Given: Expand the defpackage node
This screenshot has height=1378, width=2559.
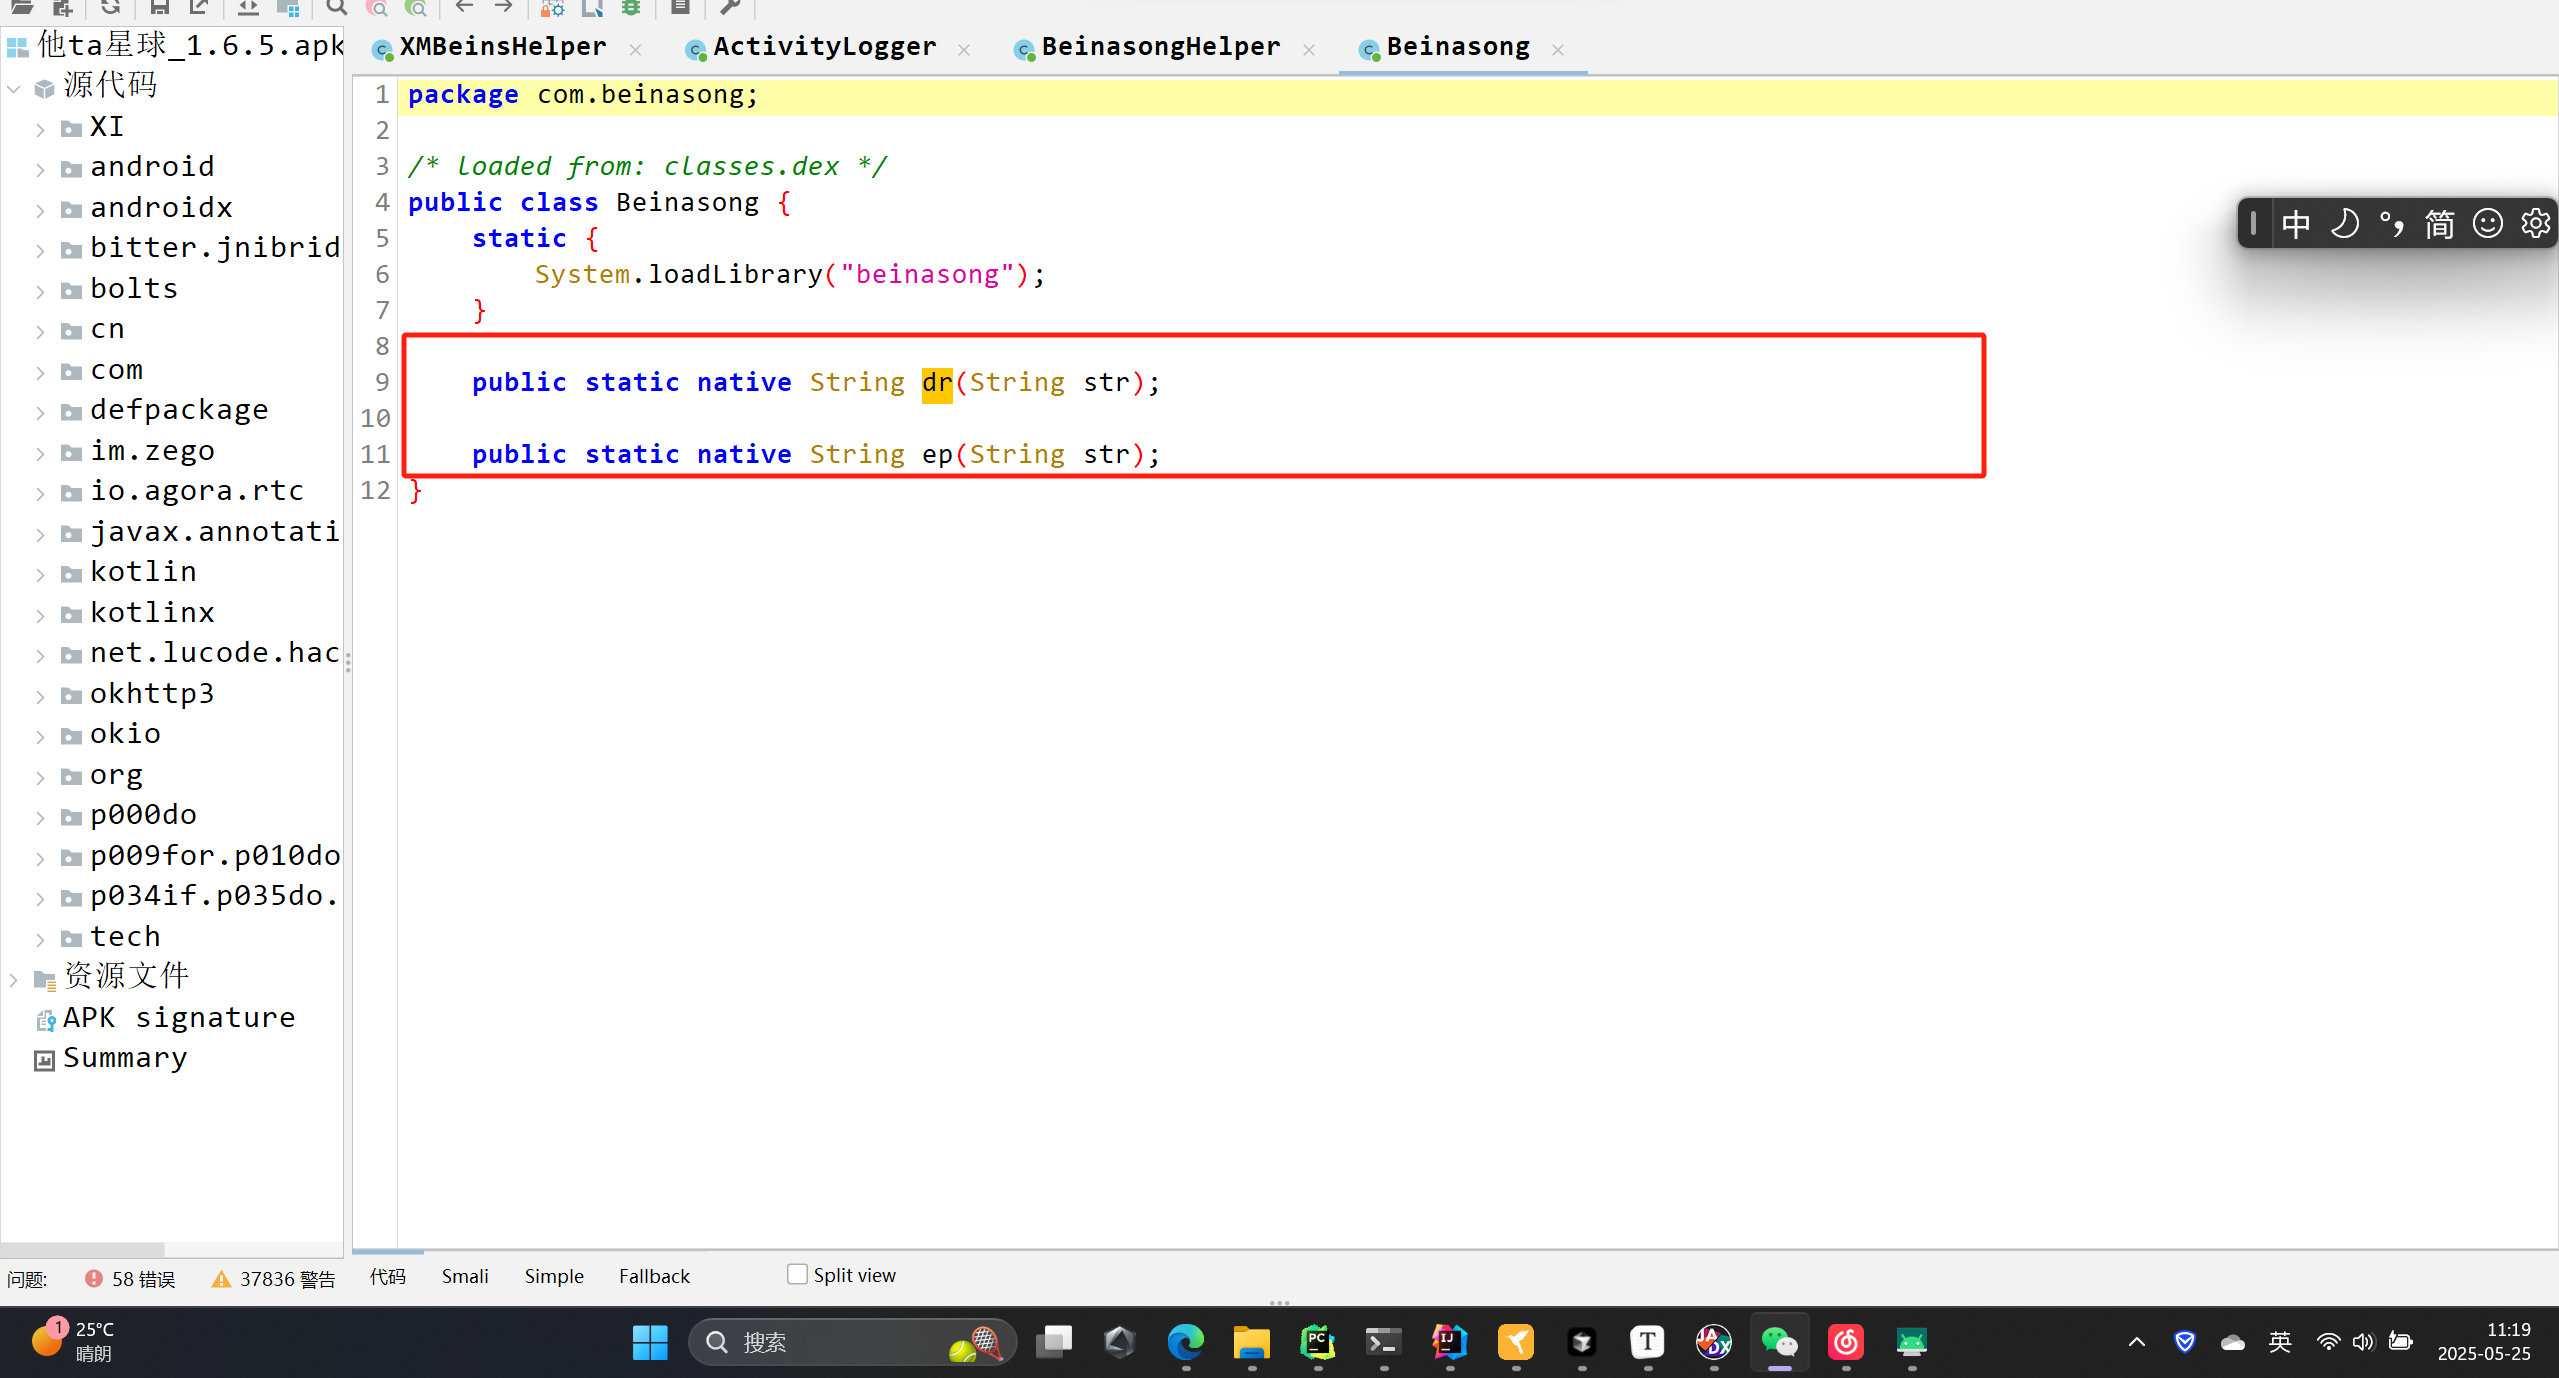Looking at the screenshot, I should 40,413.
